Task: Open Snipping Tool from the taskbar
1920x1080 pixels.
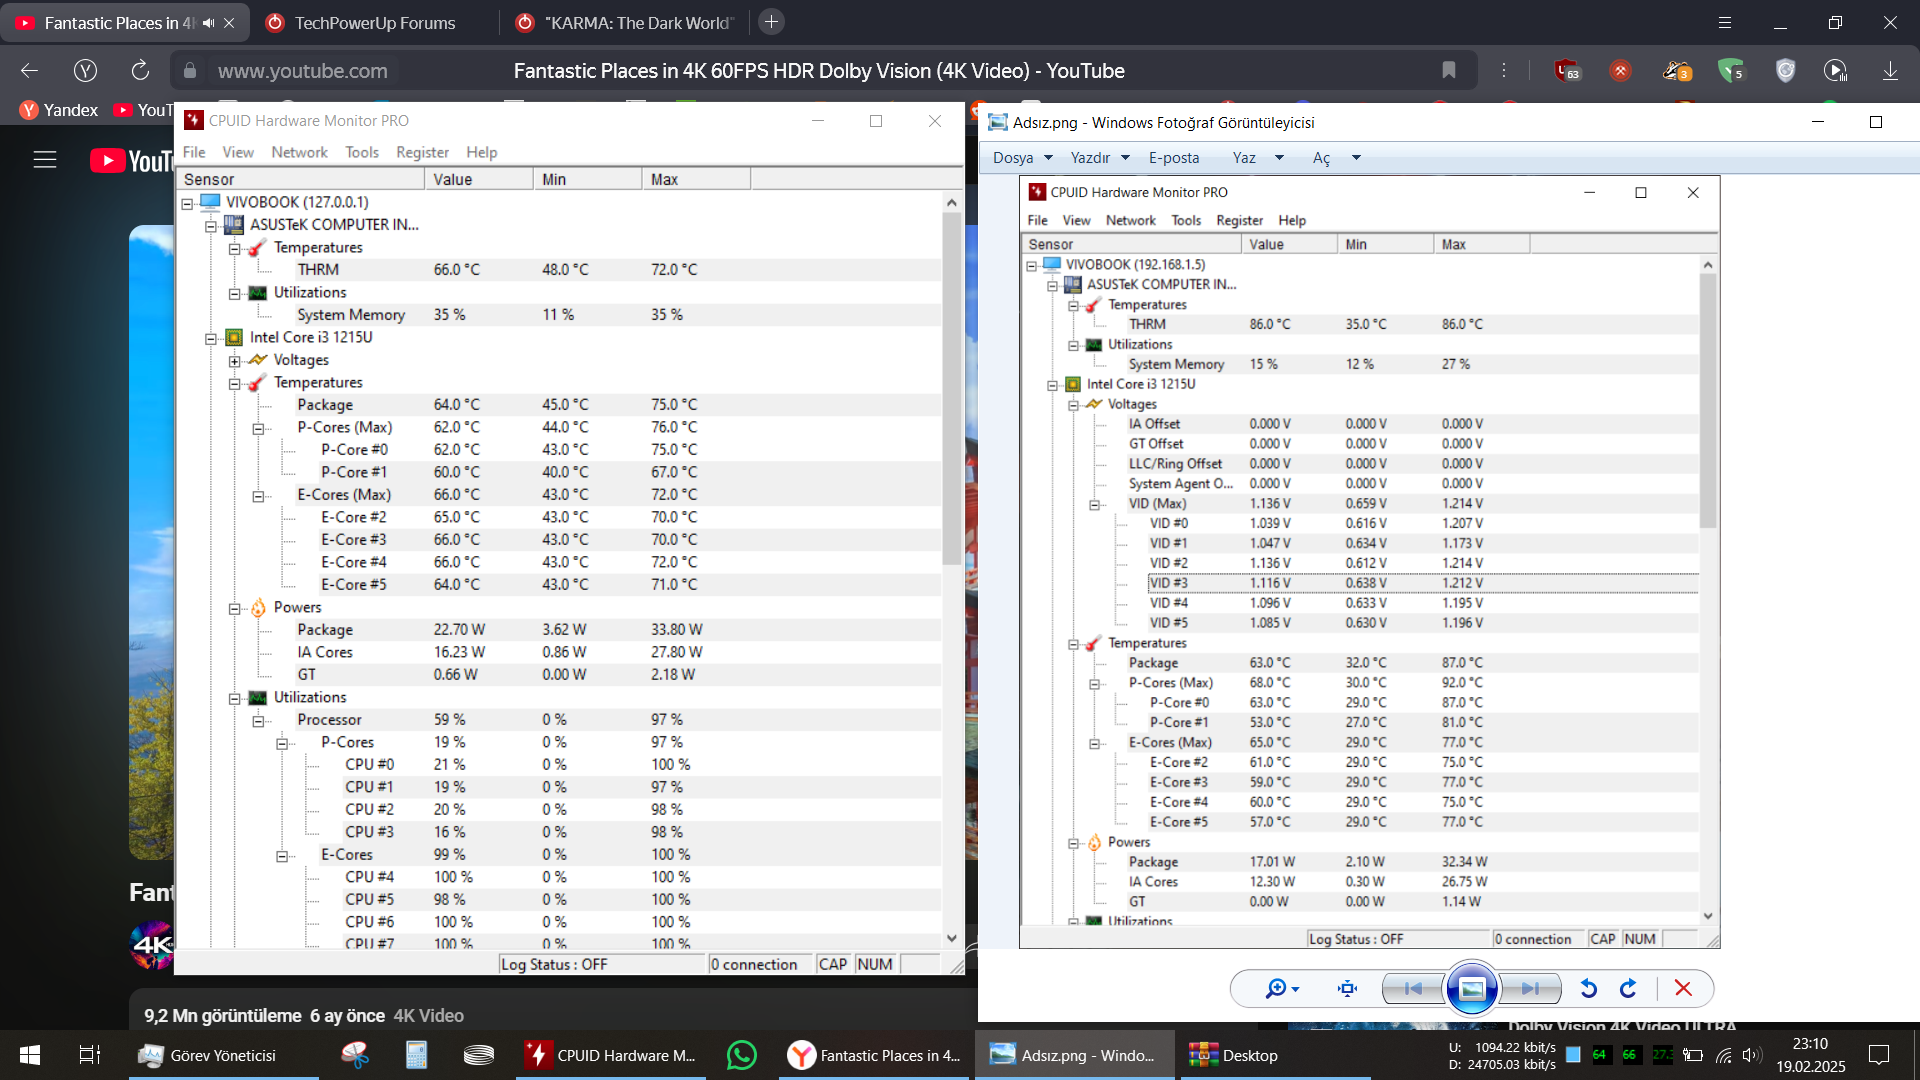Action: tap(354, 1055)
